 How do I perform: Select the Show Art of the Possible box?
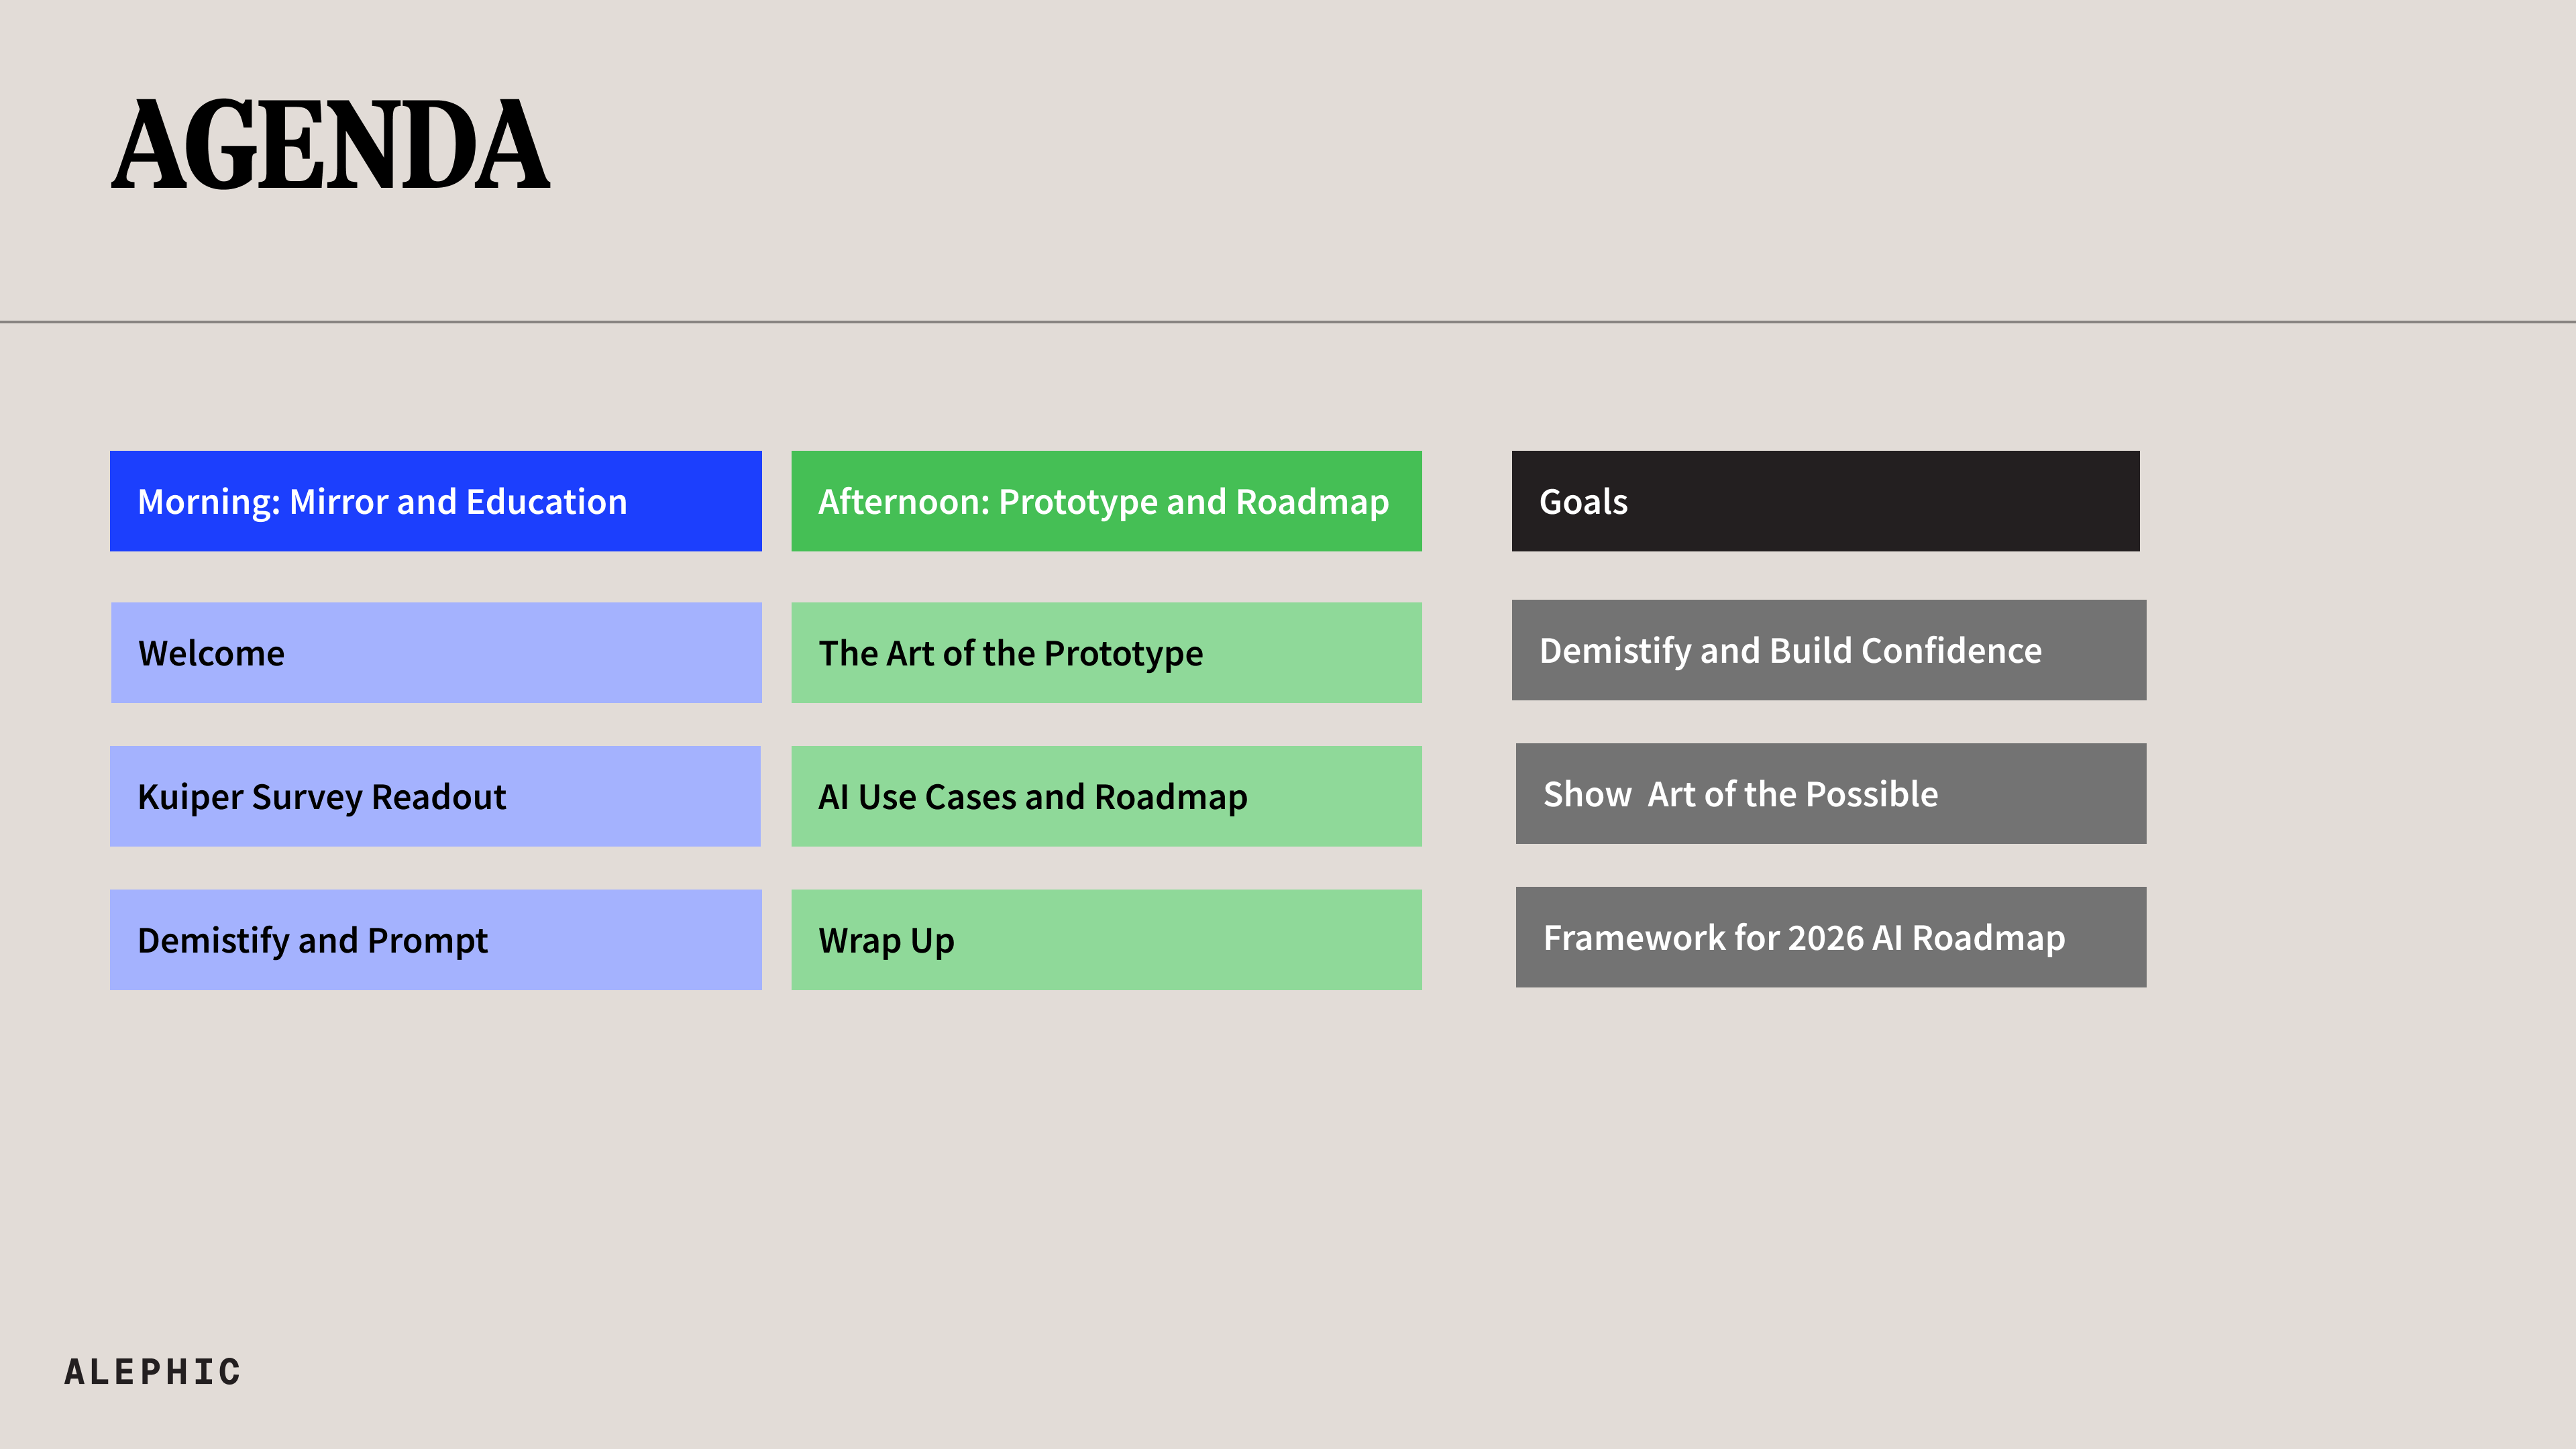point(1830,794)
